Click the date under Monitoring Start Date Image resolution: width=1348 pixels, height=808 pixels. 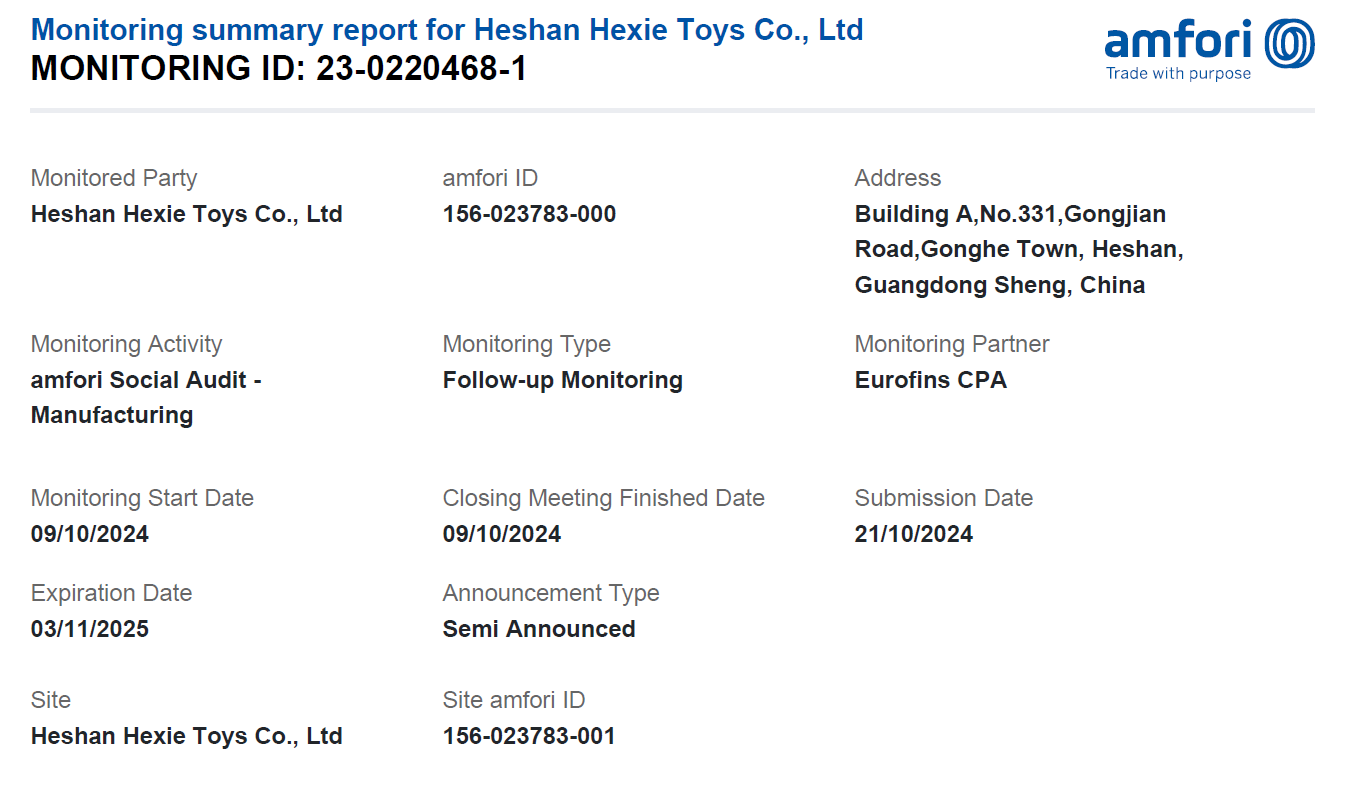pos(90,534)
